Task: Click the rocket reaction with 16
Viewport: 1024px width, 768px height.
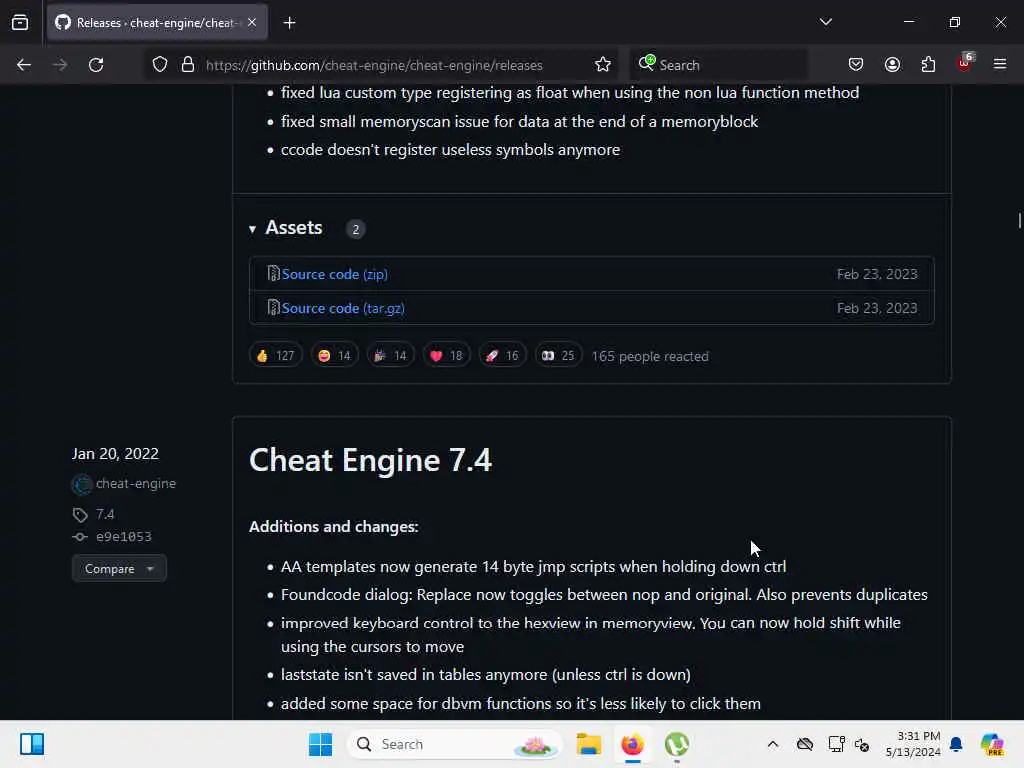Action: click(502, 356)
